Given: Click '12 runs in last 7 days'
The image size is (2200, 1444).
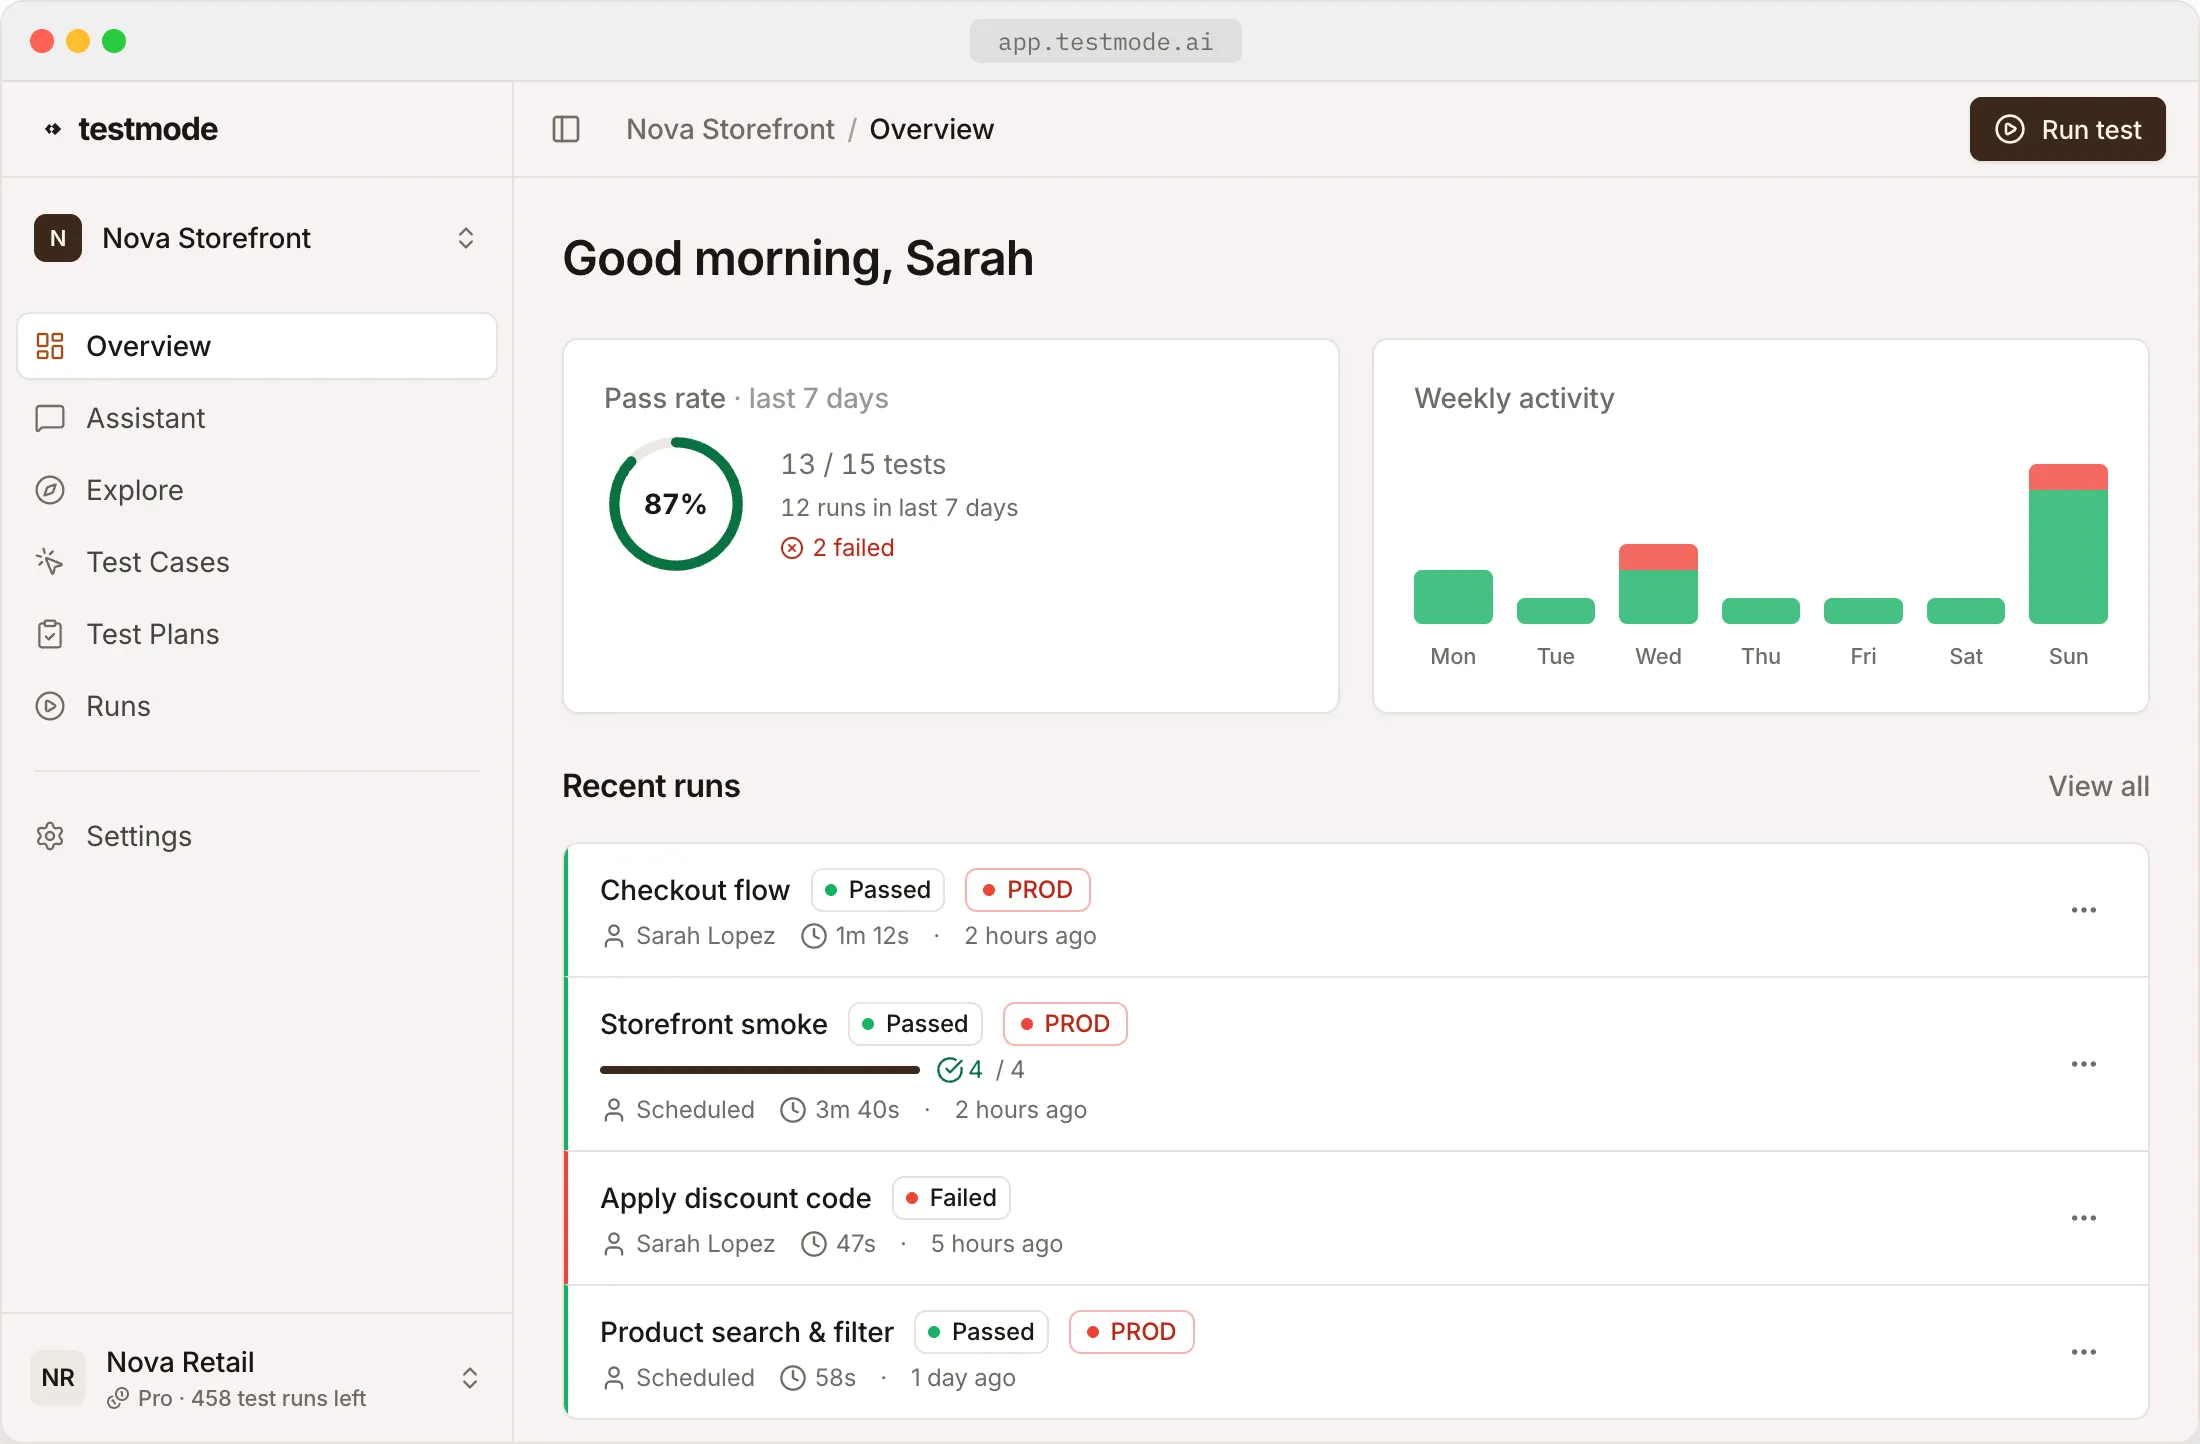Looking at the screenshot, I should pyautogui.click(x=899, y=508).
